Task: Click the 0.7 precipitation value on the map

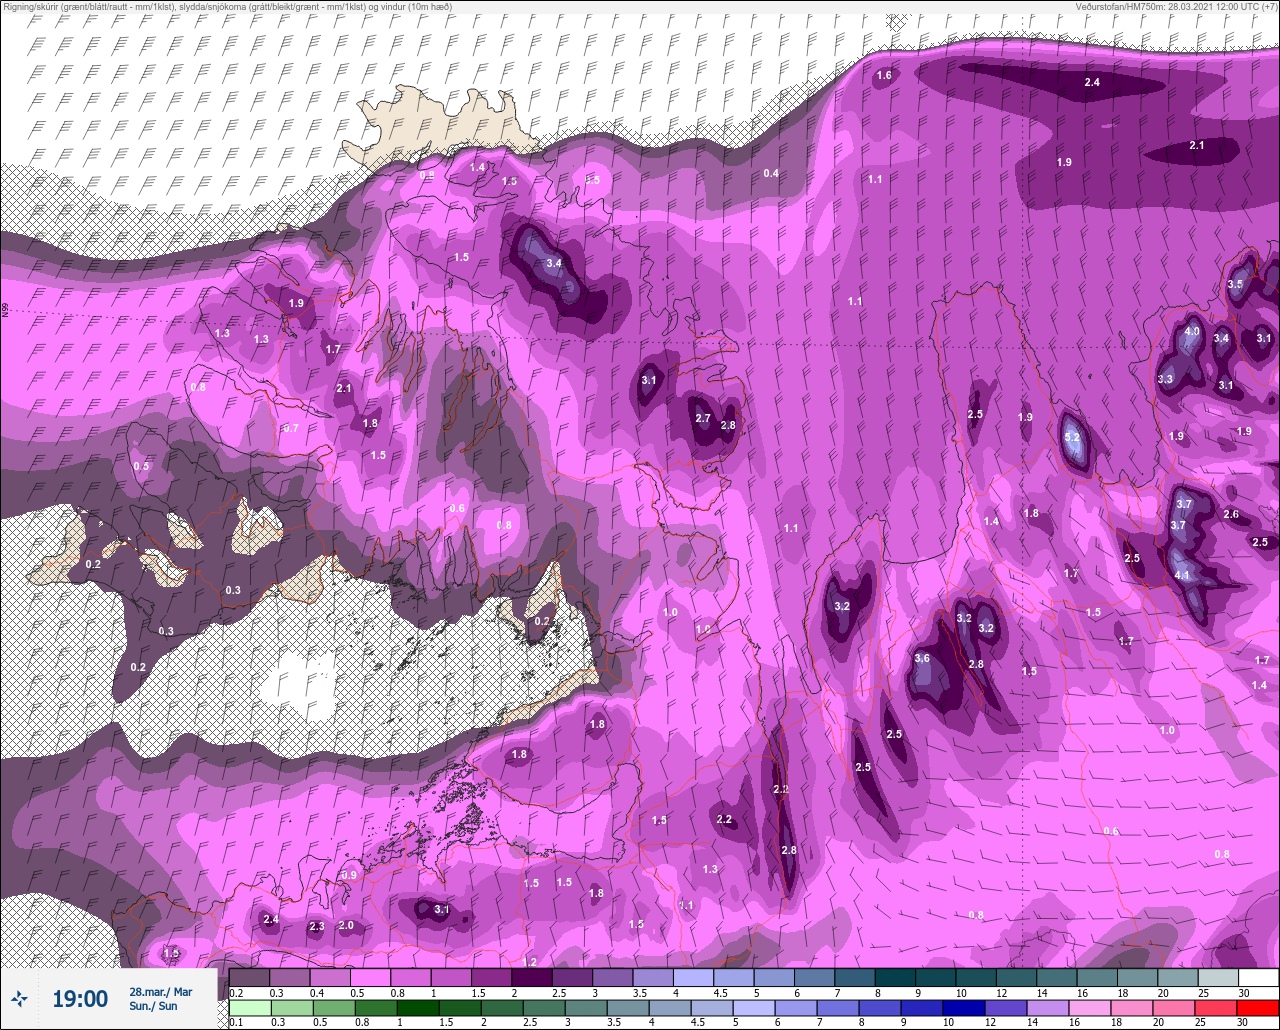Action: [x=291, y=427]
